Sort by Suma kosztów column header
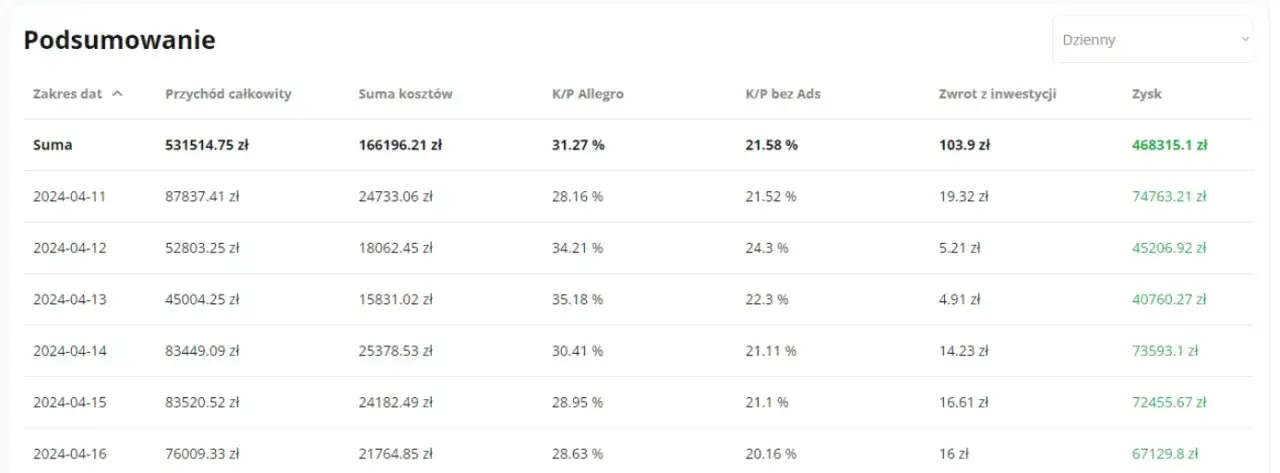 [405, 94]
